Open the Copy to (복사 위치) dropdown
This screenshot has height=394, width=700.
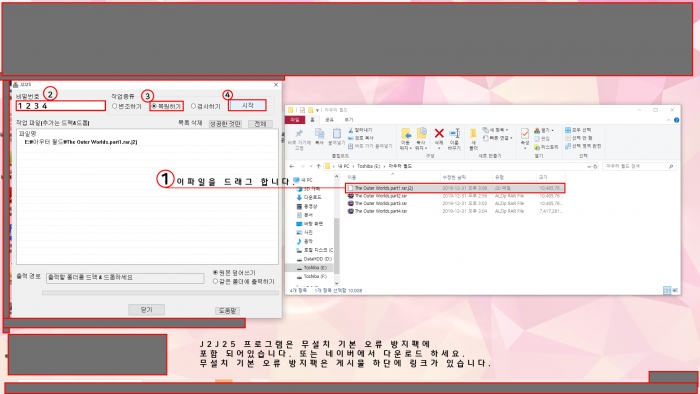pyautogui.click(x=421, y=139)
